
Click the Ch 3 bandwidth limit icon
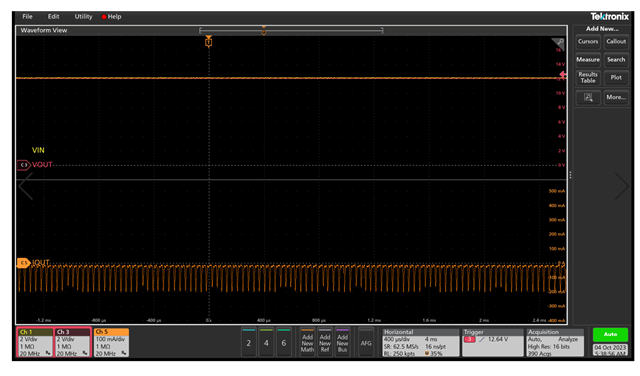point(85,353)
